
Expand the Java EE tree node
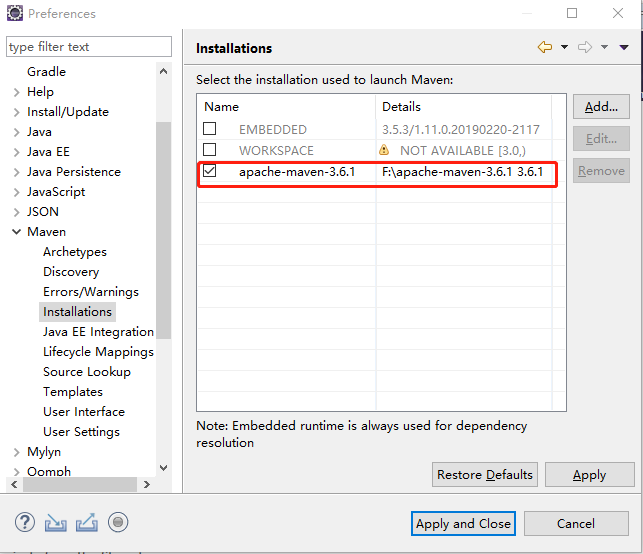[x=16, y=152]
